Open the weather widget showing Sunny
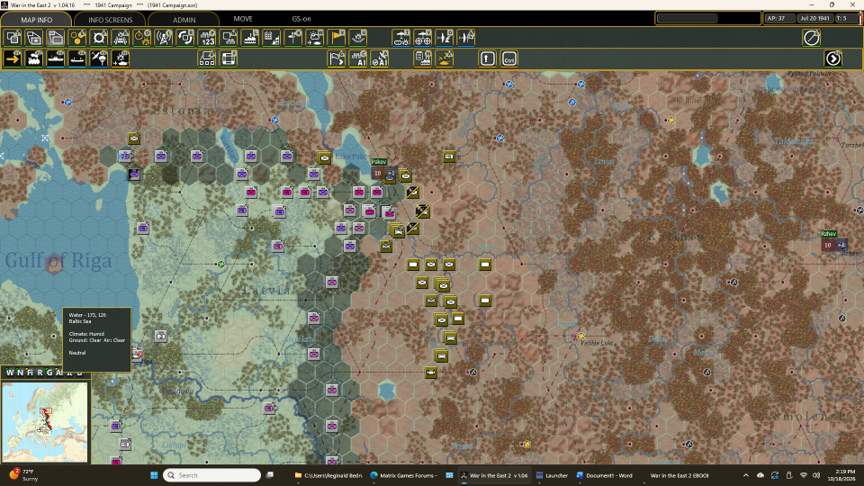Viewport: 864px width, 486px height. point(23,475)
